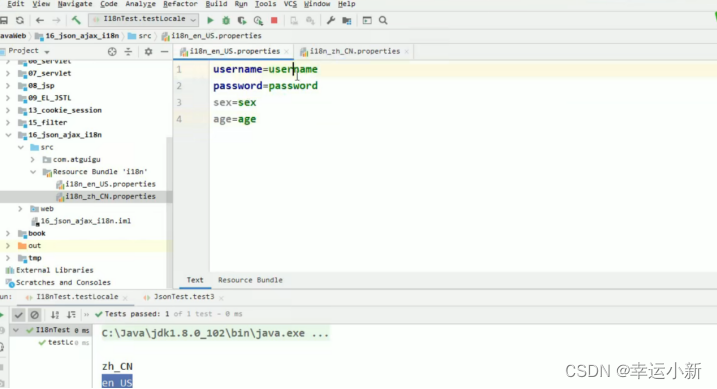Locate opened file in Project panel

pos(112,52)
